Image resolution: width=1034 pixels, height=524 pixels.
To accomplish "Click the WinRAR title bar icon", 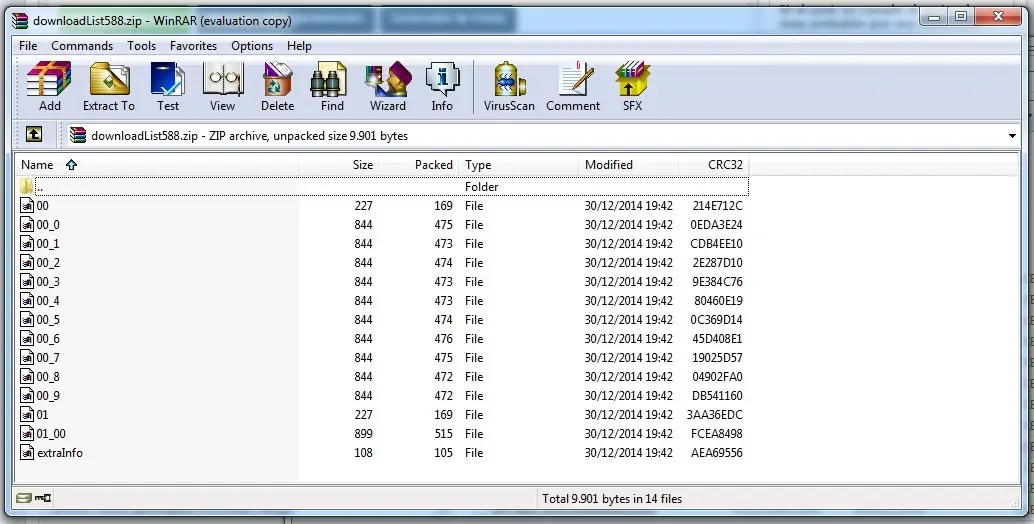I will 20,20.
